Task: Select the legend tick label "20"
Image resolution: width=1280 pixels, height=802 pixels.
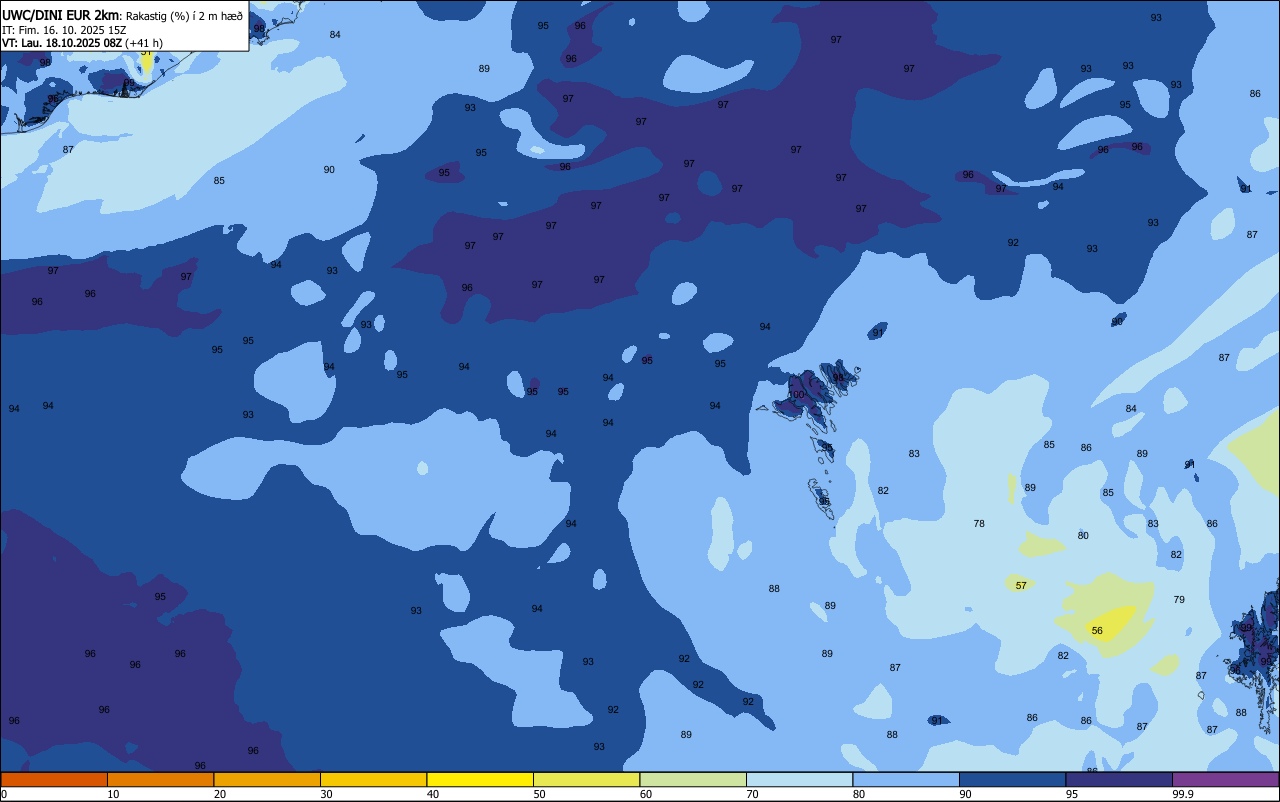Action: tap(220, 794)
